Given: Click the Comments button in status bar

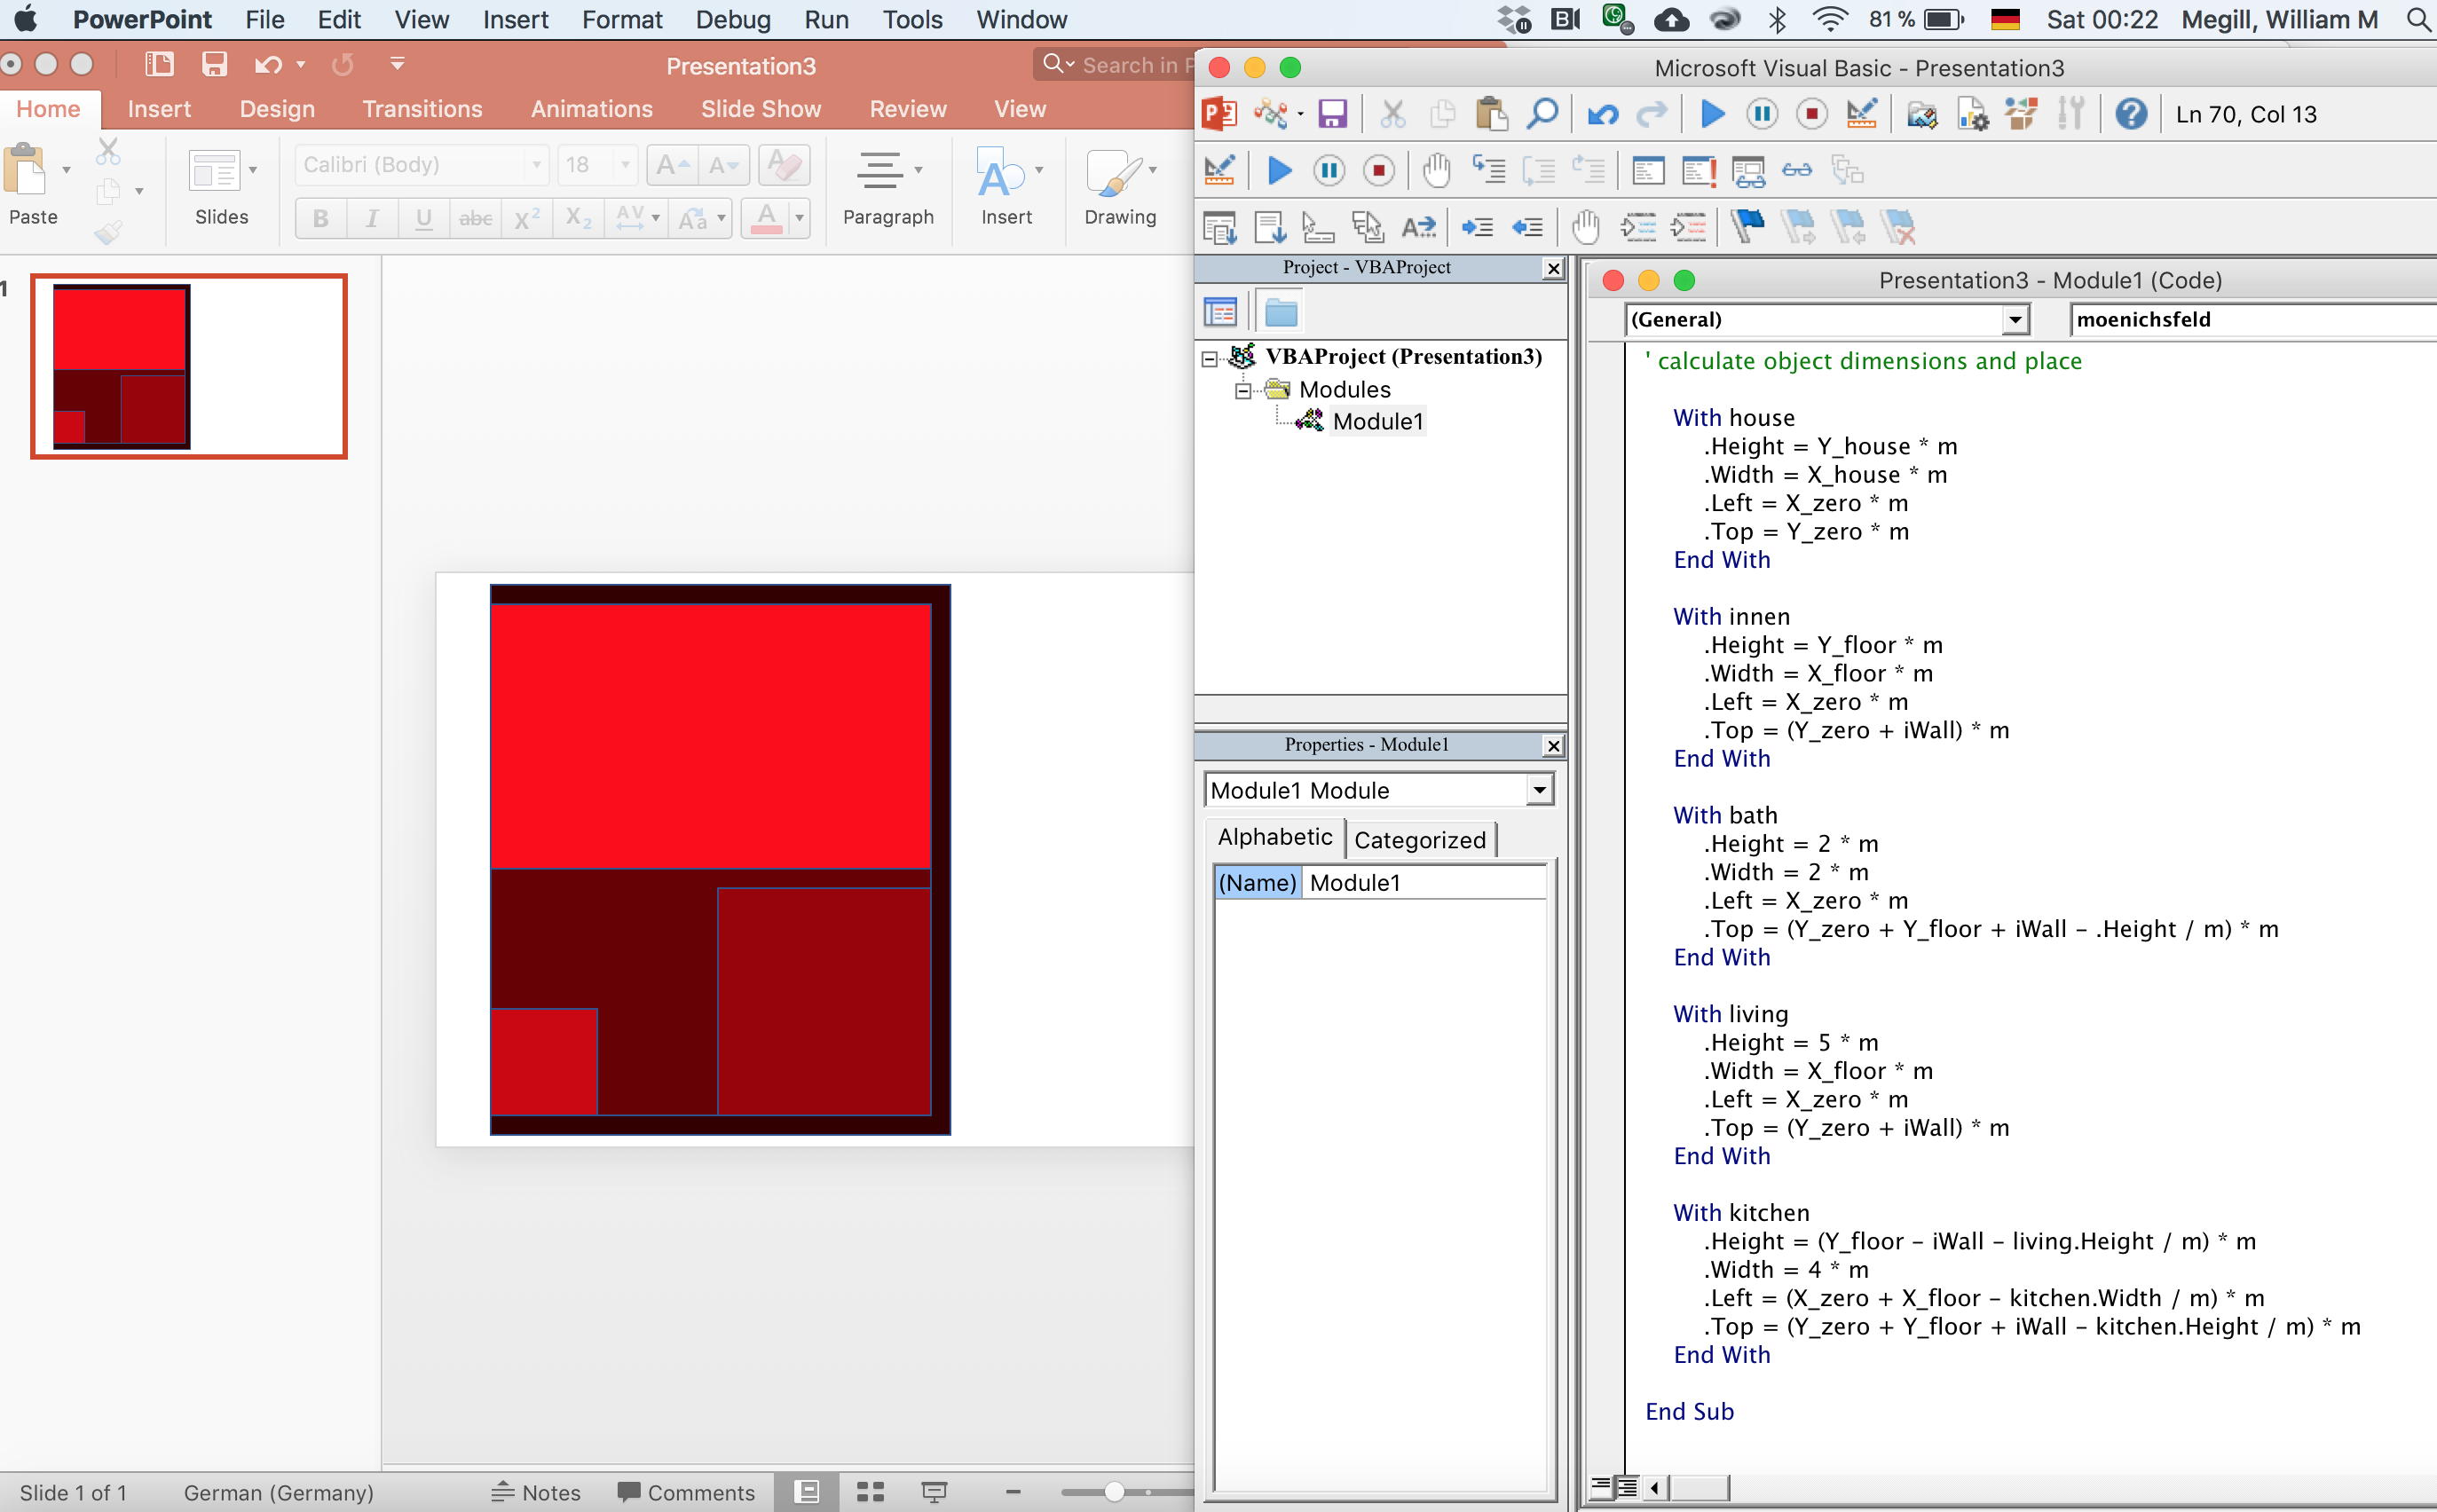Looking at the screenshot, I should (686, 1492).
